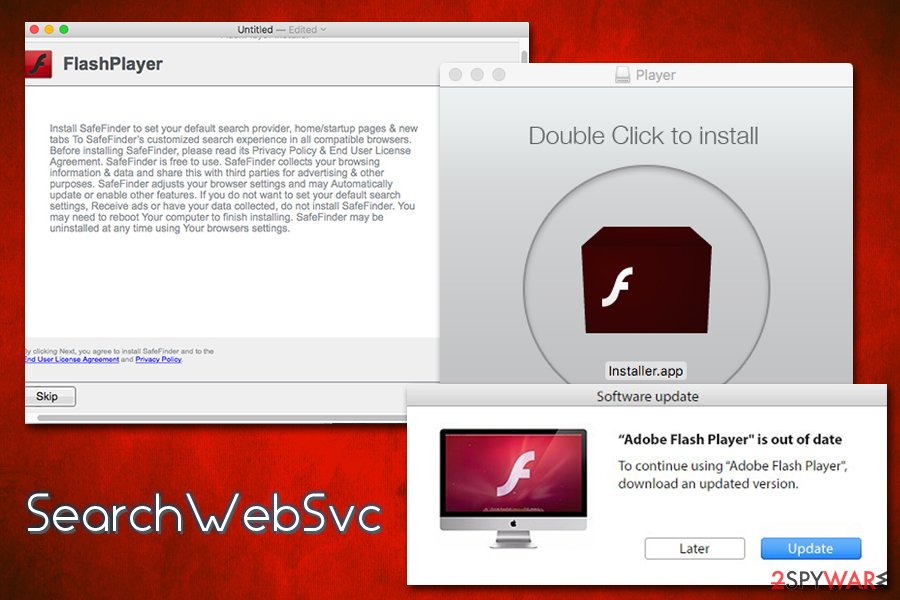900x600 pixels.
Task: Select the Installer.app Flash box icon
Action: click(646, 280)
